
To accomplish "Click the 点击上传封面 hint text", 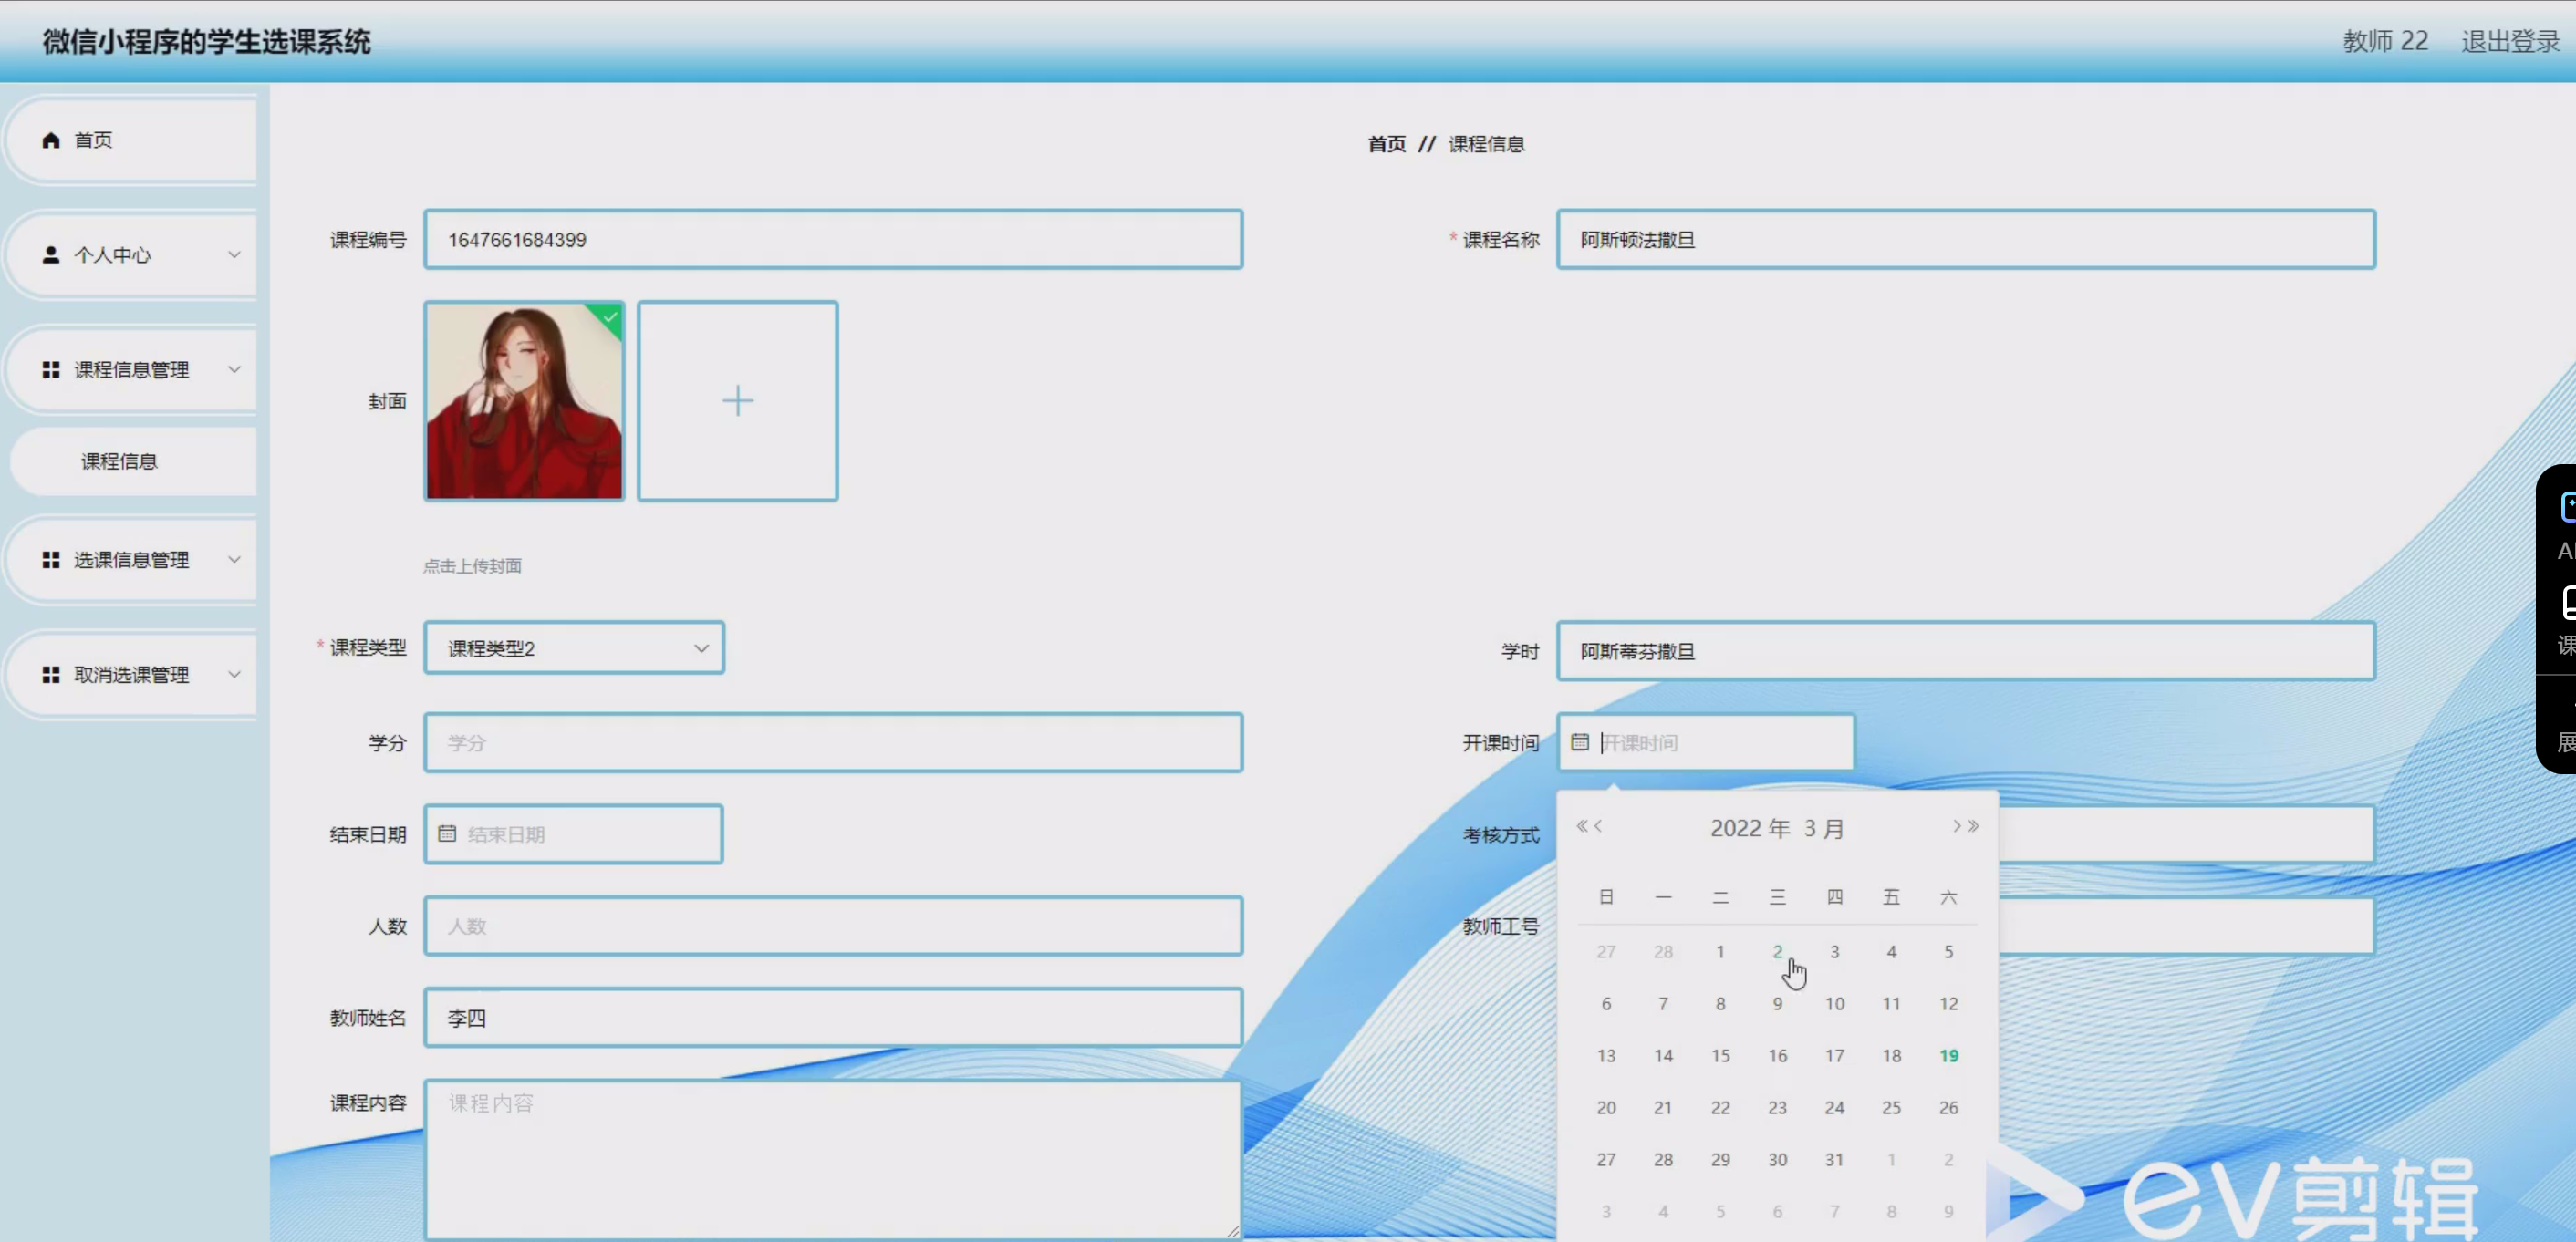I will click(x=472, y=566).
